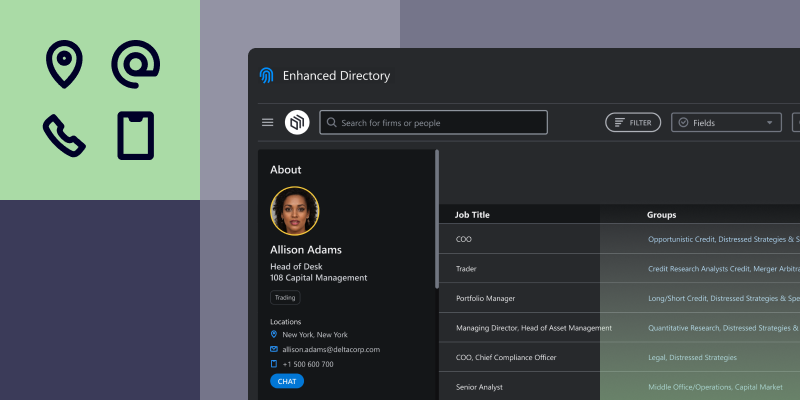Click in the firms or people search field
The width and height of the screenshot is (800, 400).
point(440,123)
